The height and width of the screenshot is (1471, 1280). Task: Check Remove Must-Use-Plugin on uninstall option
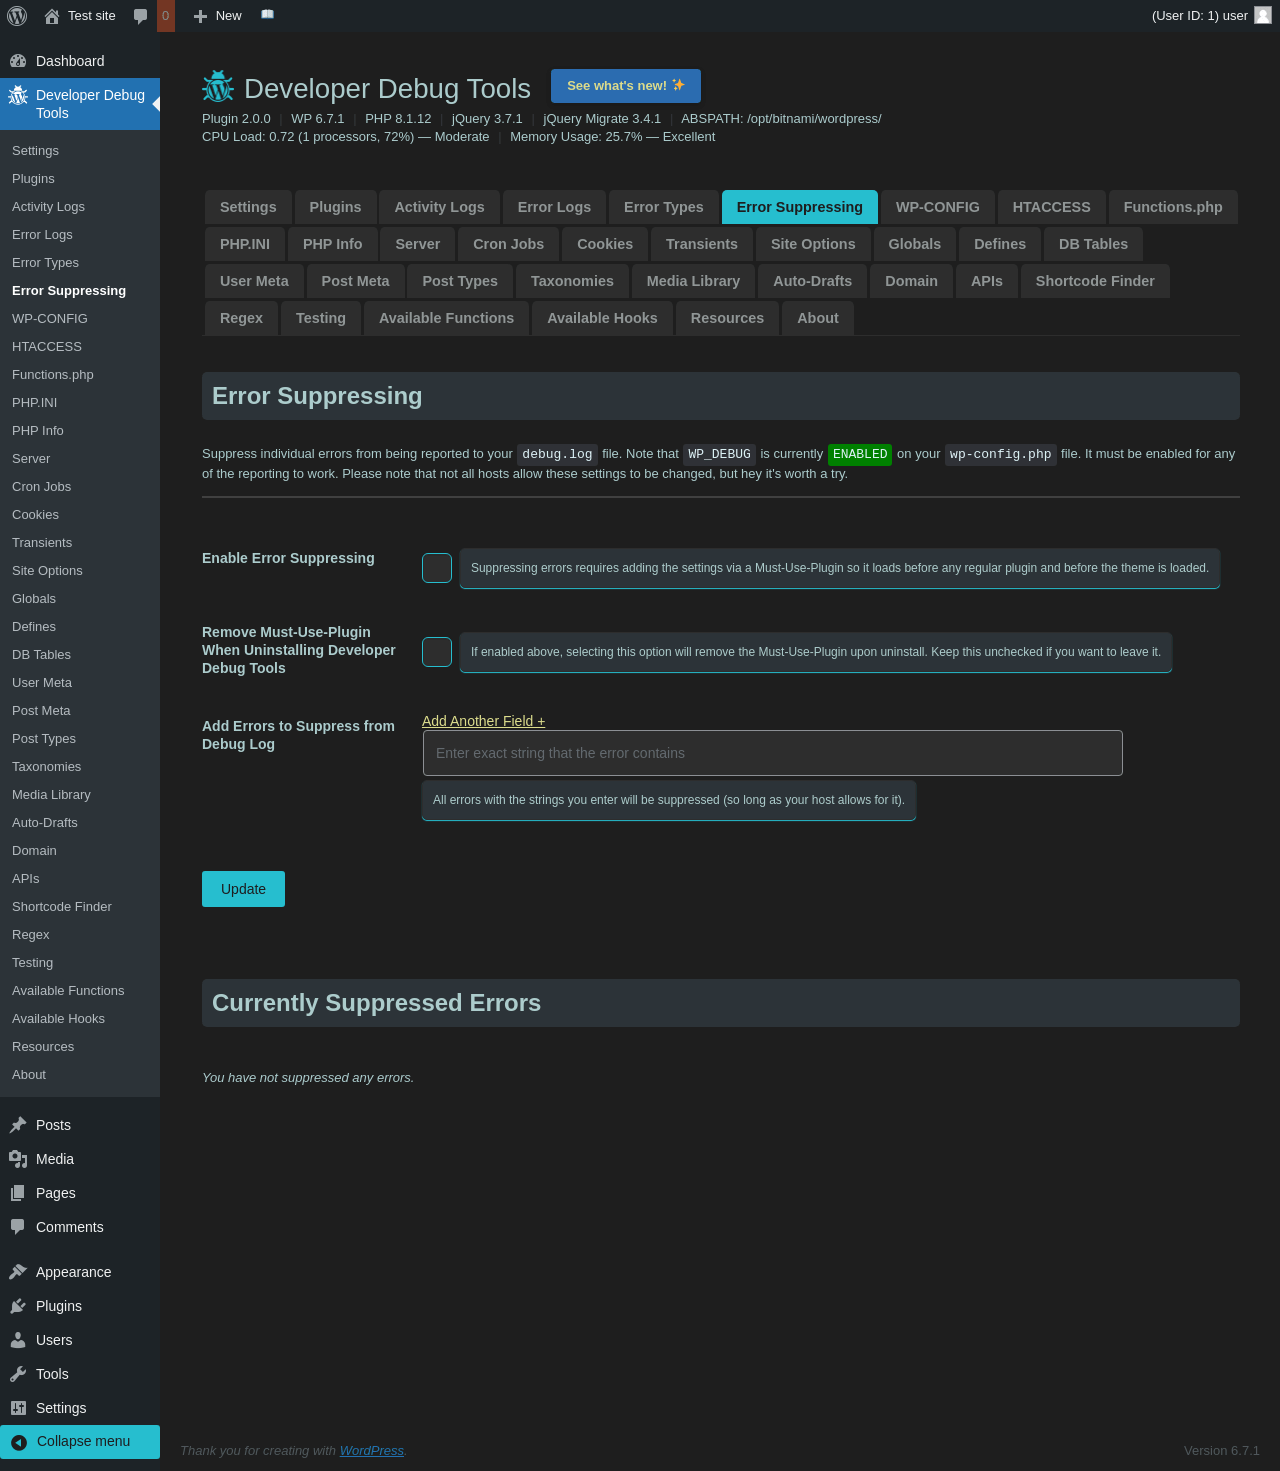click(437, 652)
